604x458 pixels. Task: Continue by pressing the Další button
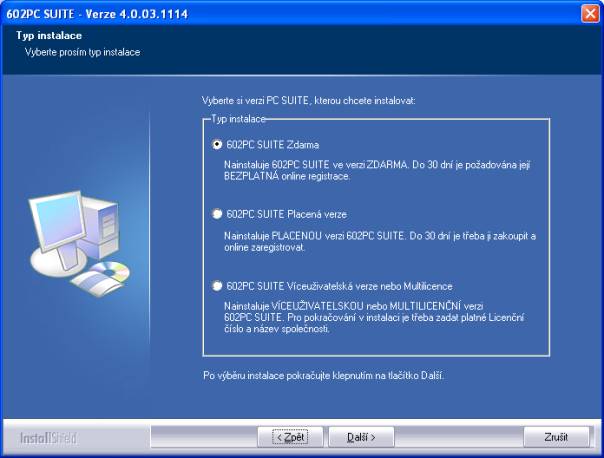[361, 437]
